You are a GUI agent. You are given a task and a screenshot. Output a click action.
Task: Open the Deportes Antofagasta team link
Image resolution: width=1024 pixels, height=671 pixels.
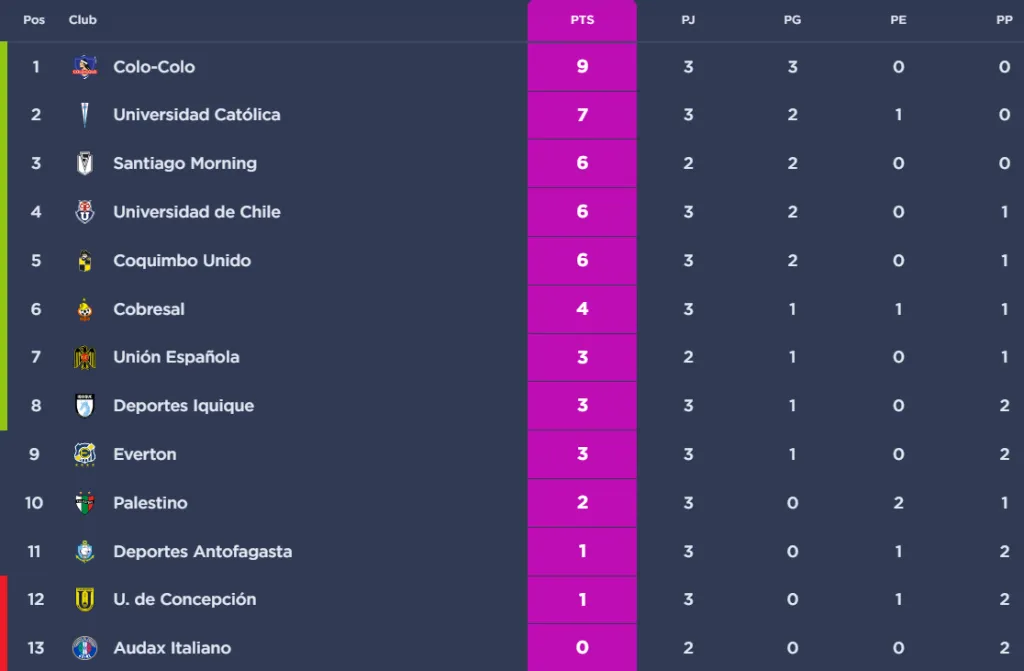pyautogui.click(x=202, y=551)
